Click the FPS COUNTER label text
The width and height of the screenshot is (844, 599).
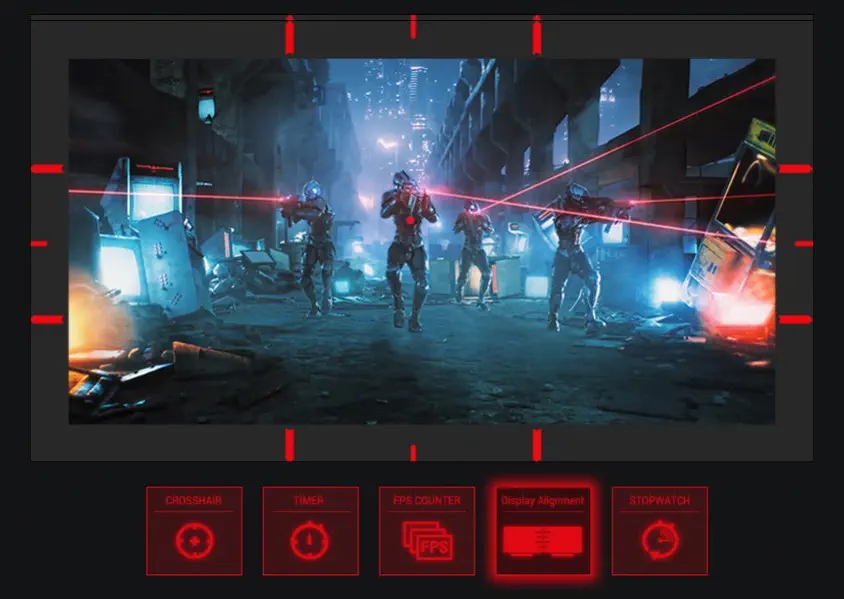click(427, 500)
